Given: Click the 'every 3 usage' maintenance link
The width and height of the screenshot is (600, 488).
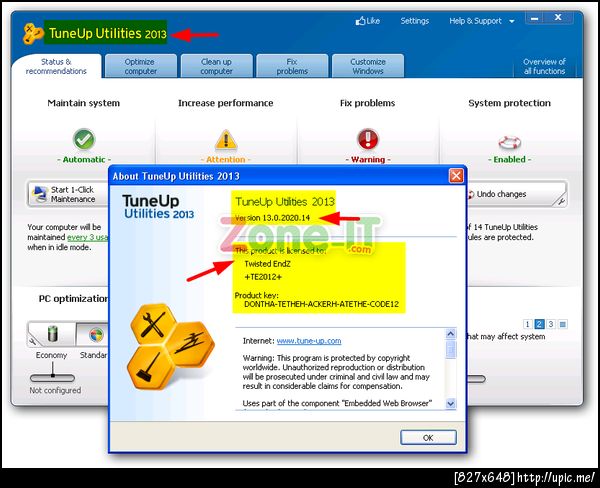Looking at the screenshot, I should click(88, 237).
